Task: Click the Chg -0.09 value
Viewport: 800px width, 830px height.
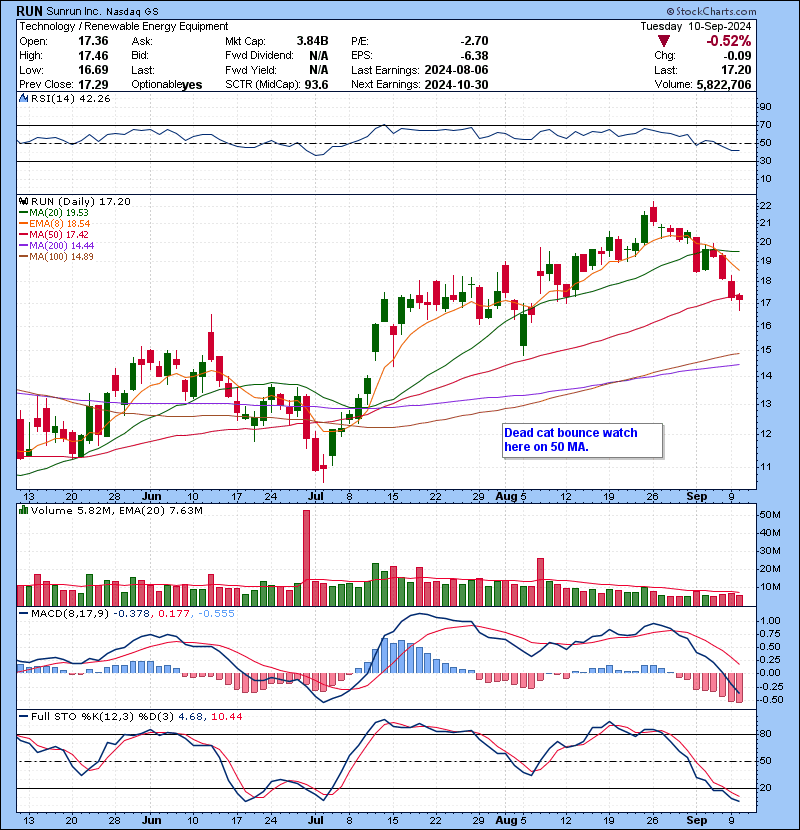Action: (738, 56)
